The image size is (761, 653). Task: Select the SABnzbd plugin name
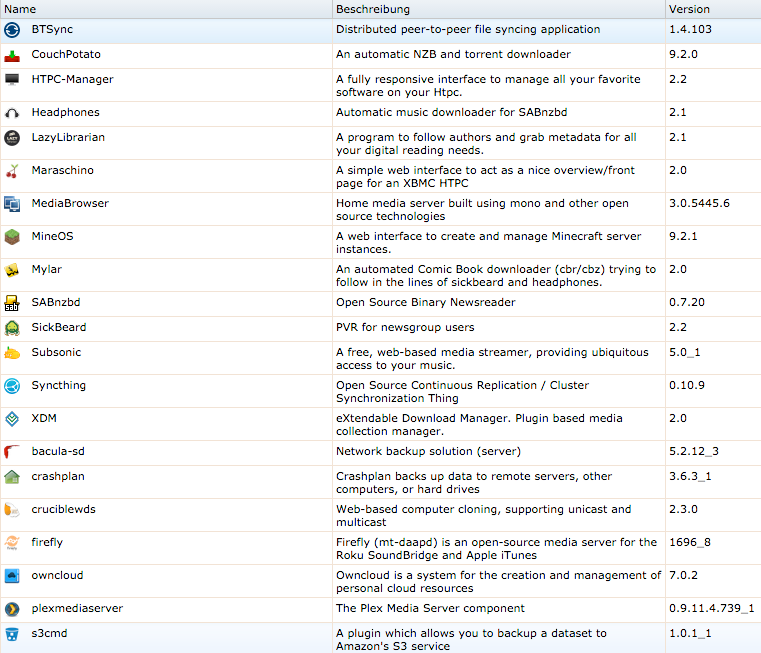[x=56, y=302]
